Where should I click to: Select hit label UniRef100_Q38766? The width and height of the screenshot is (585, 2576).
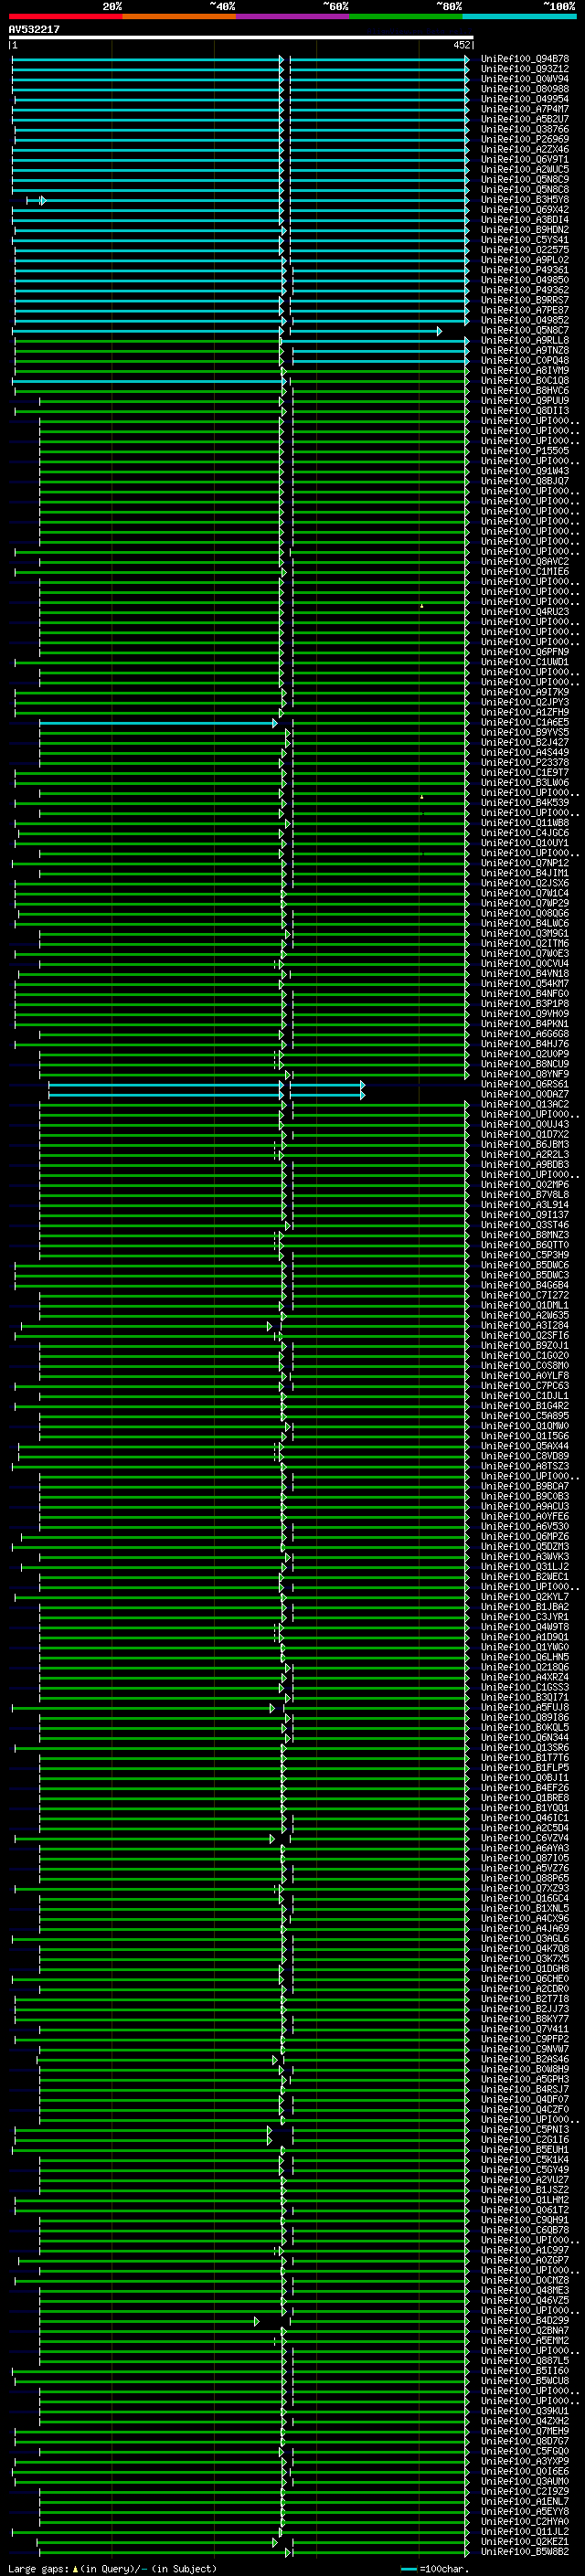[525, 129]
